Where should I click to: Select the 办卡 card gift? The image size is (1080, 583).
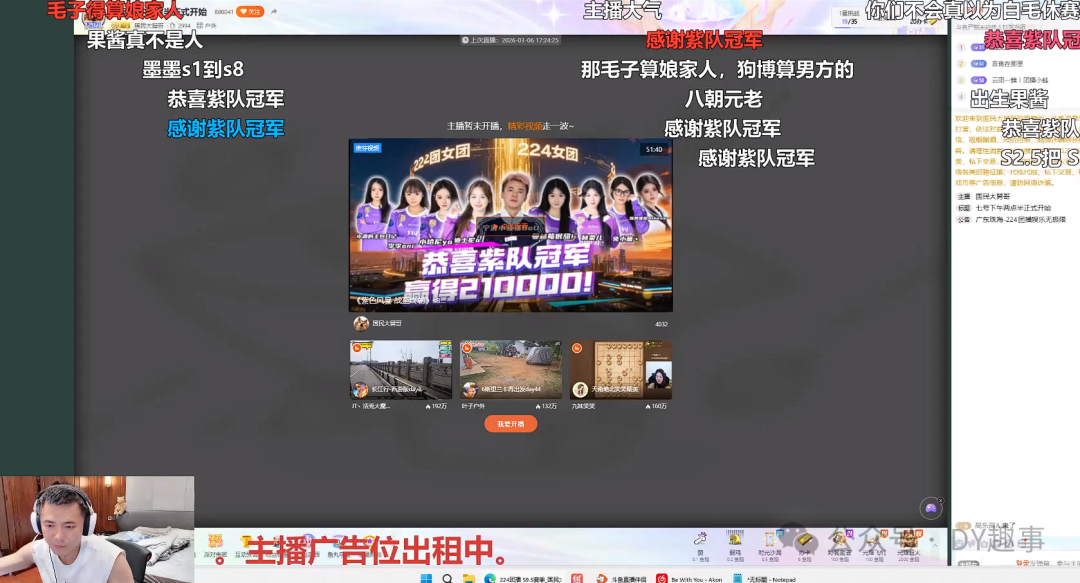pos(804,544)
